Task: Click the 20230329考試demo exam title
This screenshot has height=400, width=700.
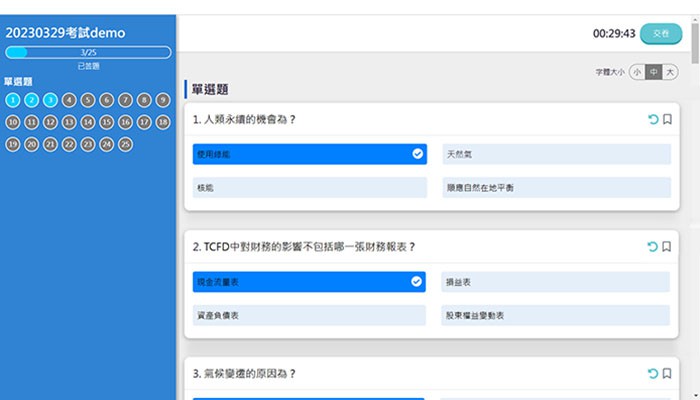Action: pyautogui.click(x=65, y=32)
